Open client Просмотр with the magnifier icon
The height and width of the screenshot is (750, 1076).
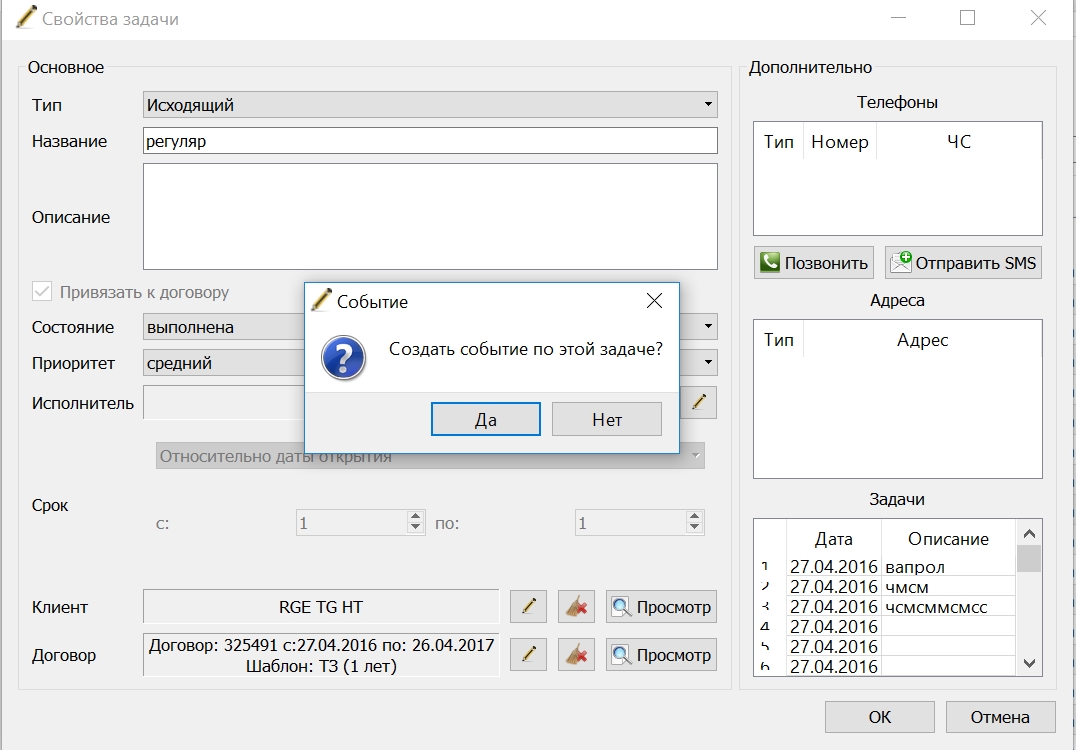pyautogui.click(x=662, y=607)
